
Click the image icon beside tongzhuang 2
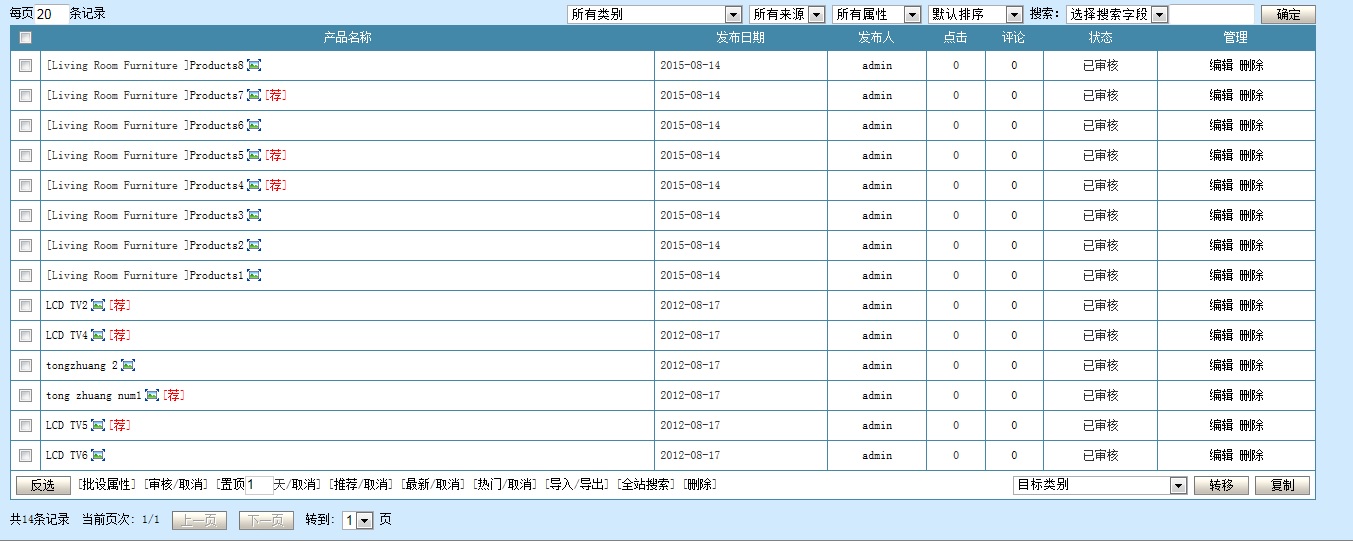pyautogui.click(x=128, y=366)
